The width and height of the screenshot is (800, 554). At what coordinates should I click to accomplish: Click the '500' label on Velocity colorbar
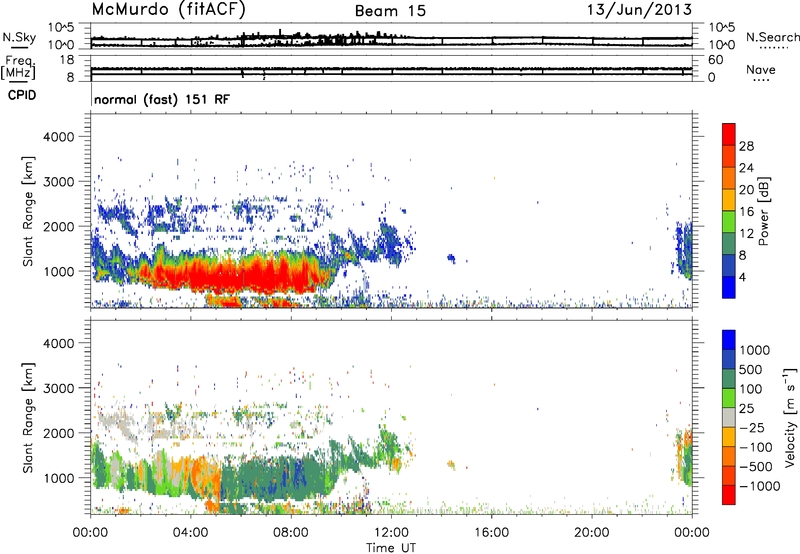click(750, 369)
